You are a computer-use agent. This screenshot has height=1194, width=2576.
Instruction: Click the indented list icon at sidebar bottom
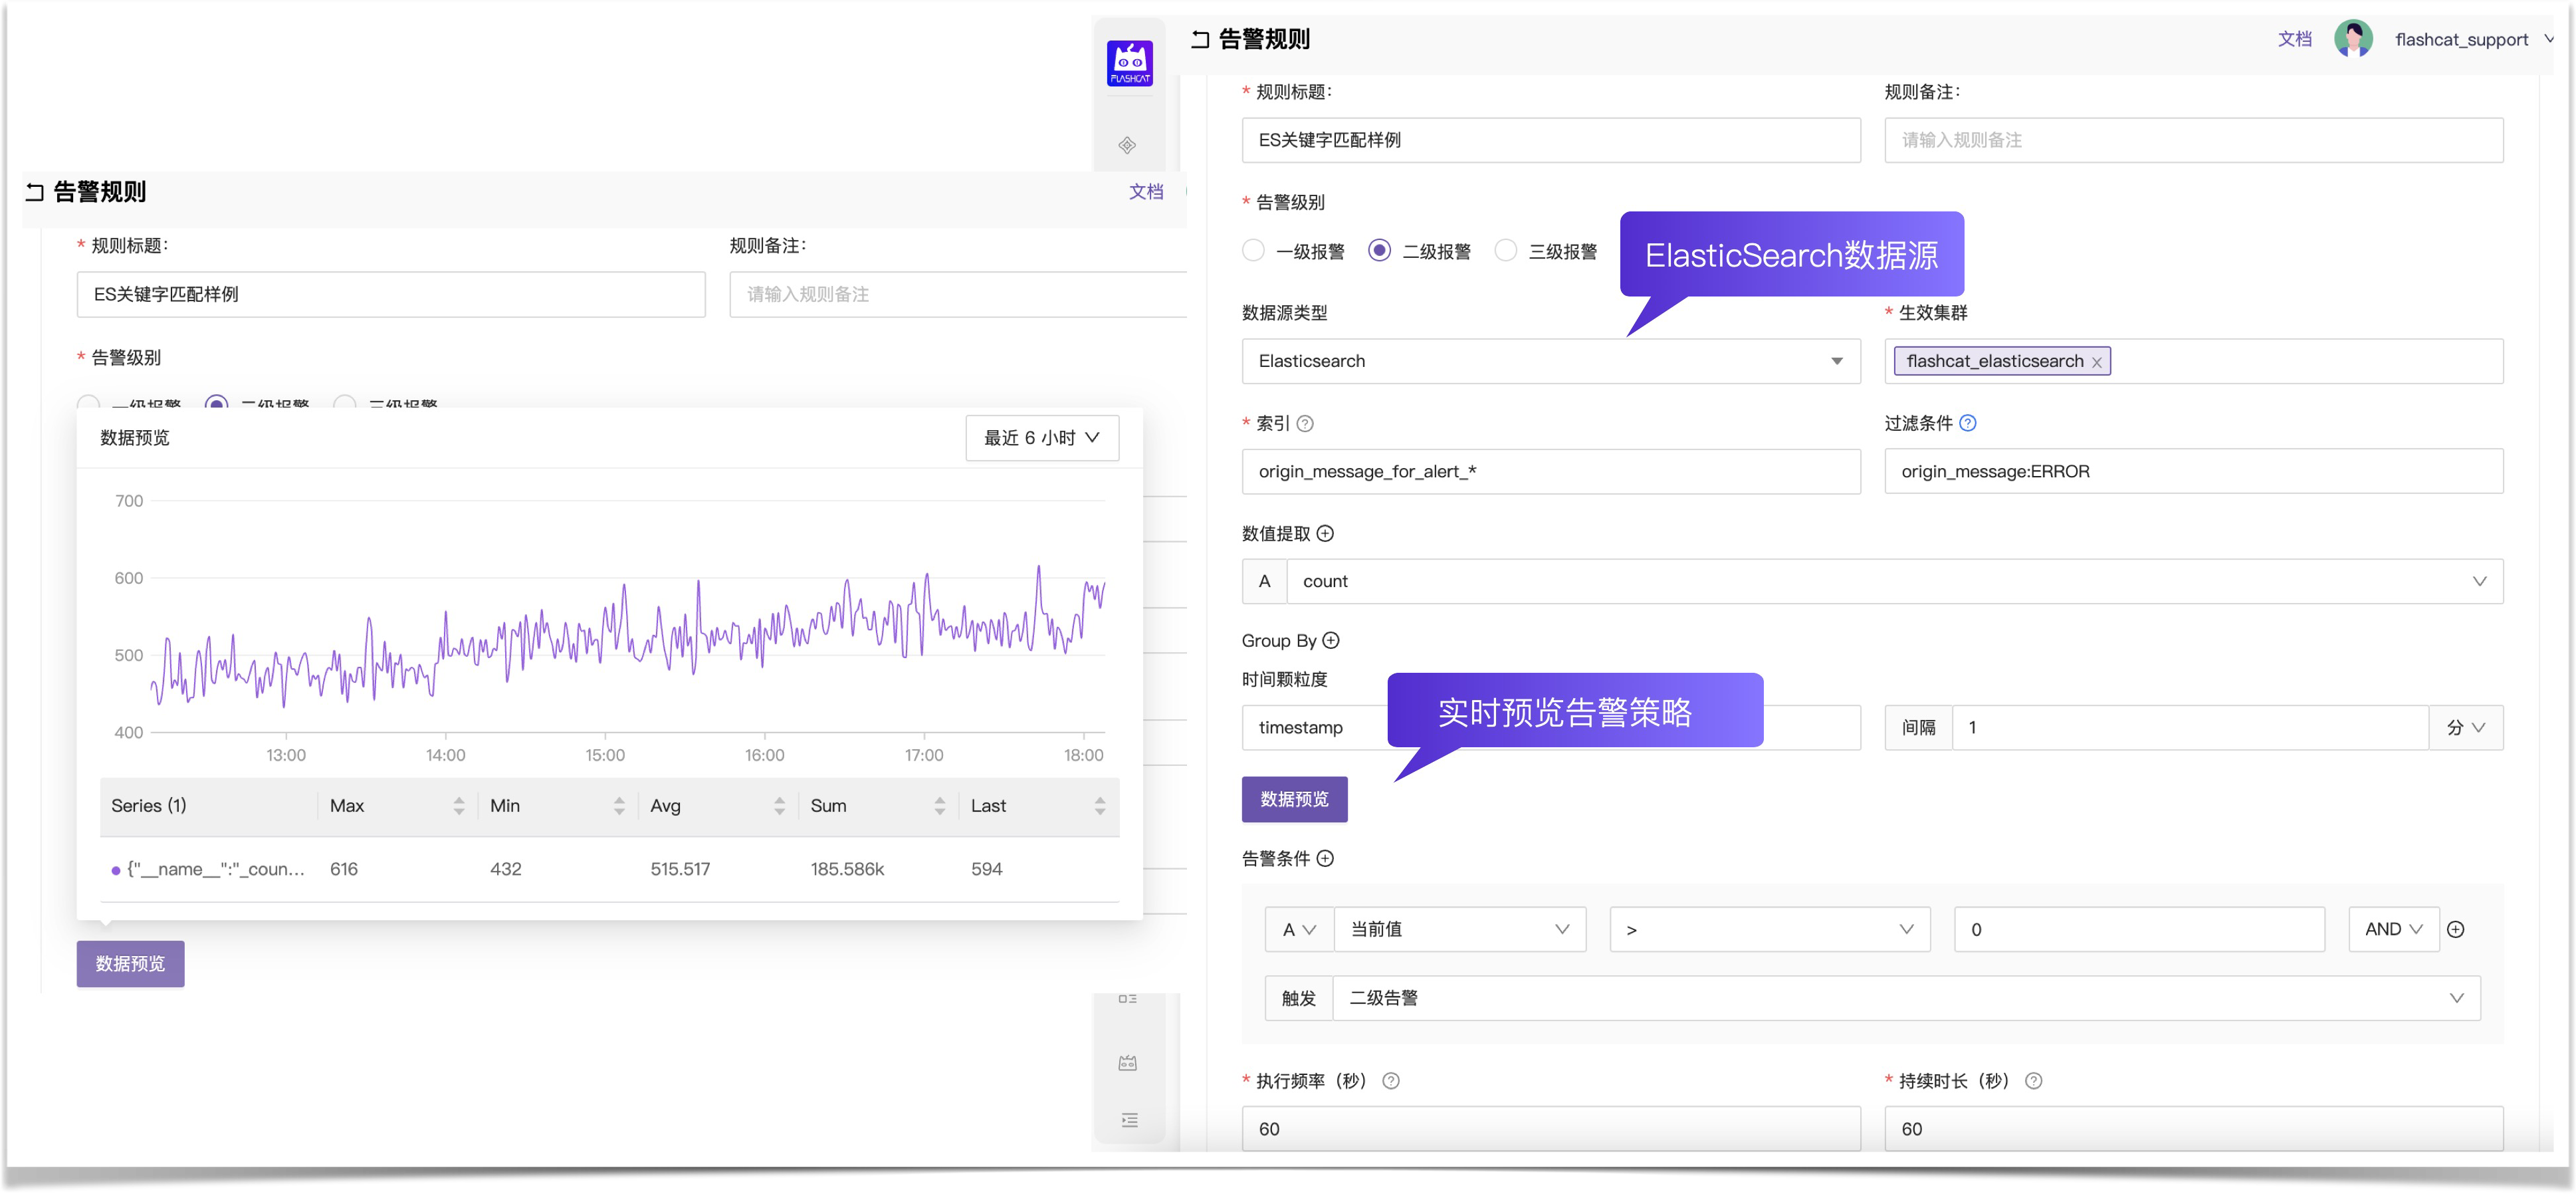coord(1128,1120)
